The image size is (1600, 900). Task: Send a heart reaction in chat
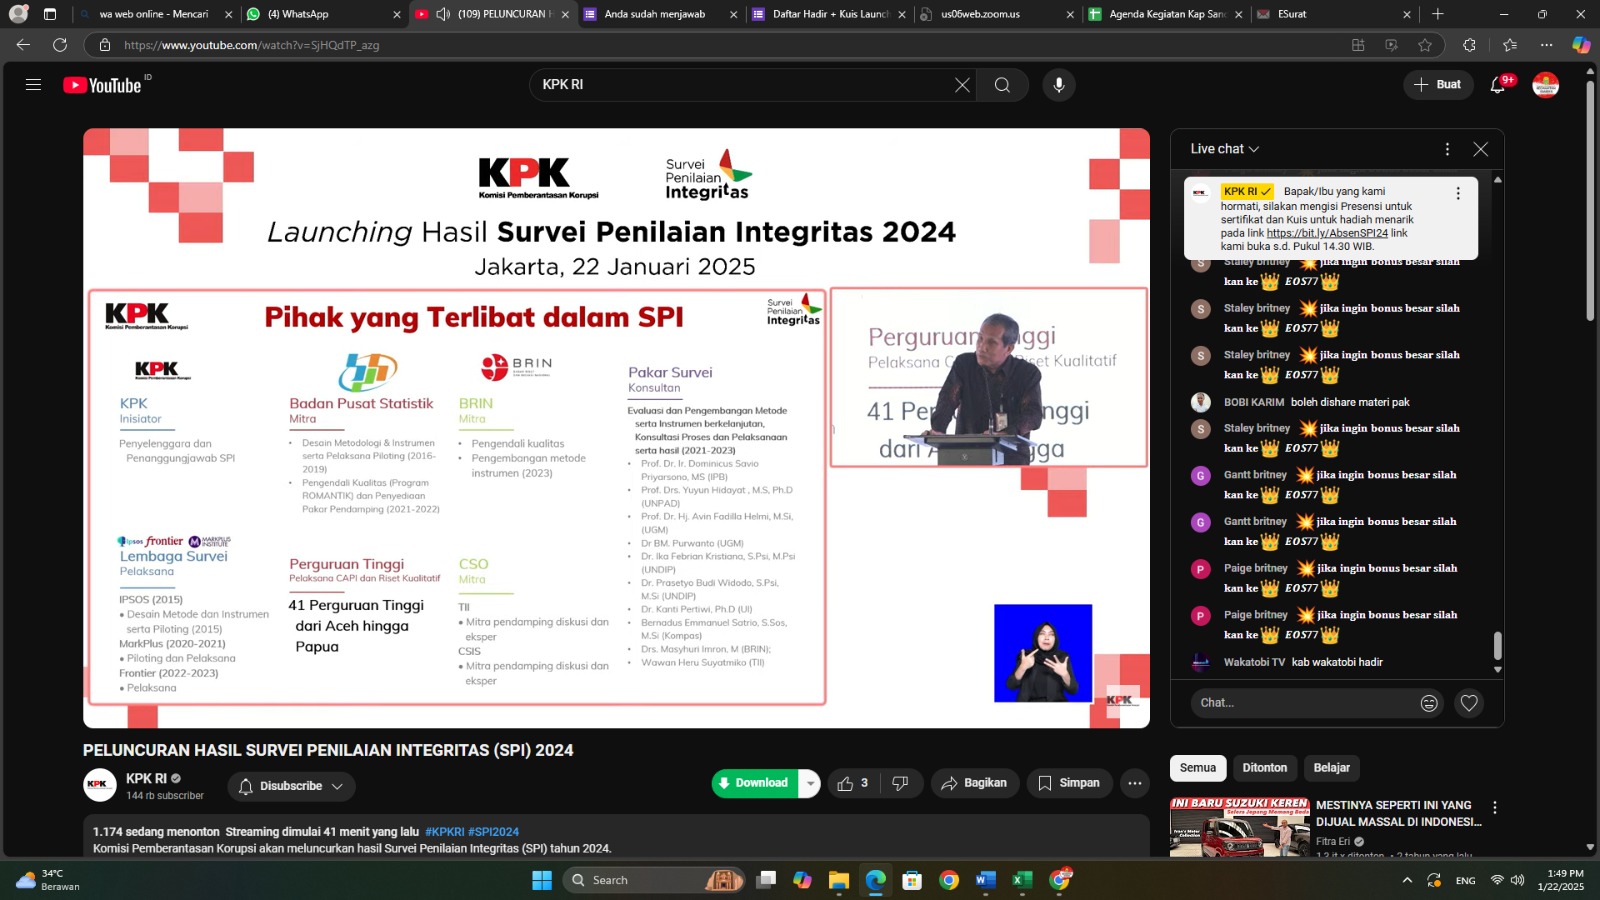(x=1469, y=703)
